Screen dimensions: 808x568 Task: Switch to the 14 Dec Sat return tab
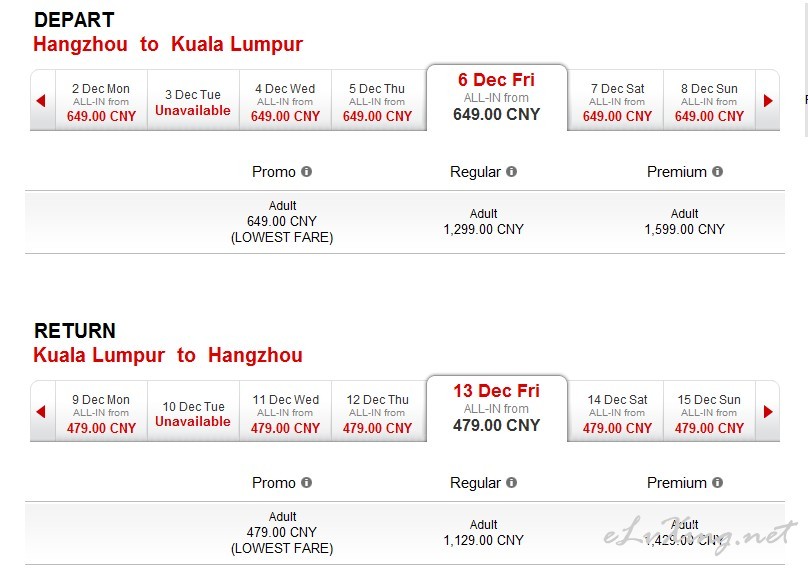[617, 412]
